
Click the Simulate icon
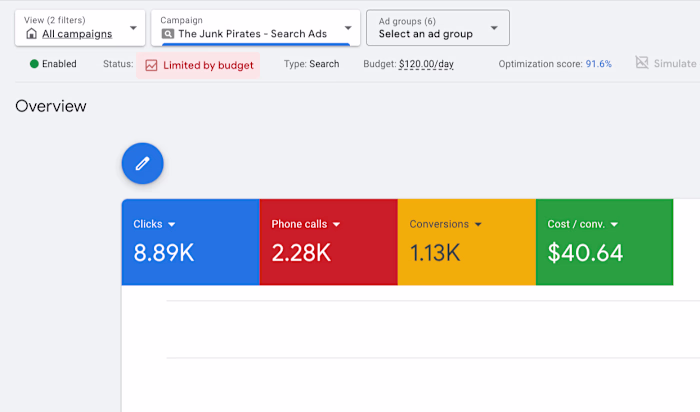click(x=642, y=63)
